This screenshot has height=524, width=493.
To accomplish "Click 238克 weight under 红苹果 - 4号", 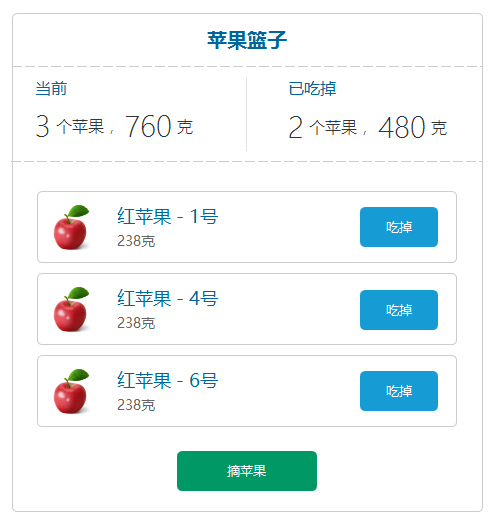I will [x=136, y=323].
